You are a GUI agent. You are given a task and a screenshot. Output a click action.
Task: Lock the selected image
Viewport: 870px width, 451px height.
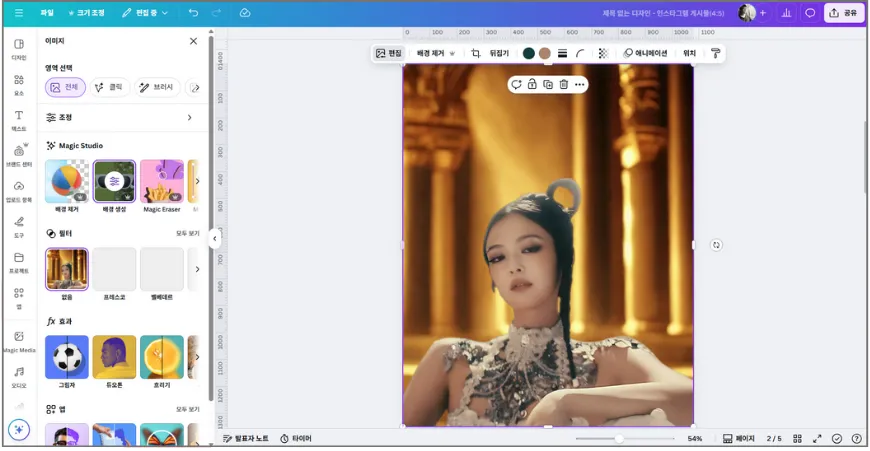[532, 84]
